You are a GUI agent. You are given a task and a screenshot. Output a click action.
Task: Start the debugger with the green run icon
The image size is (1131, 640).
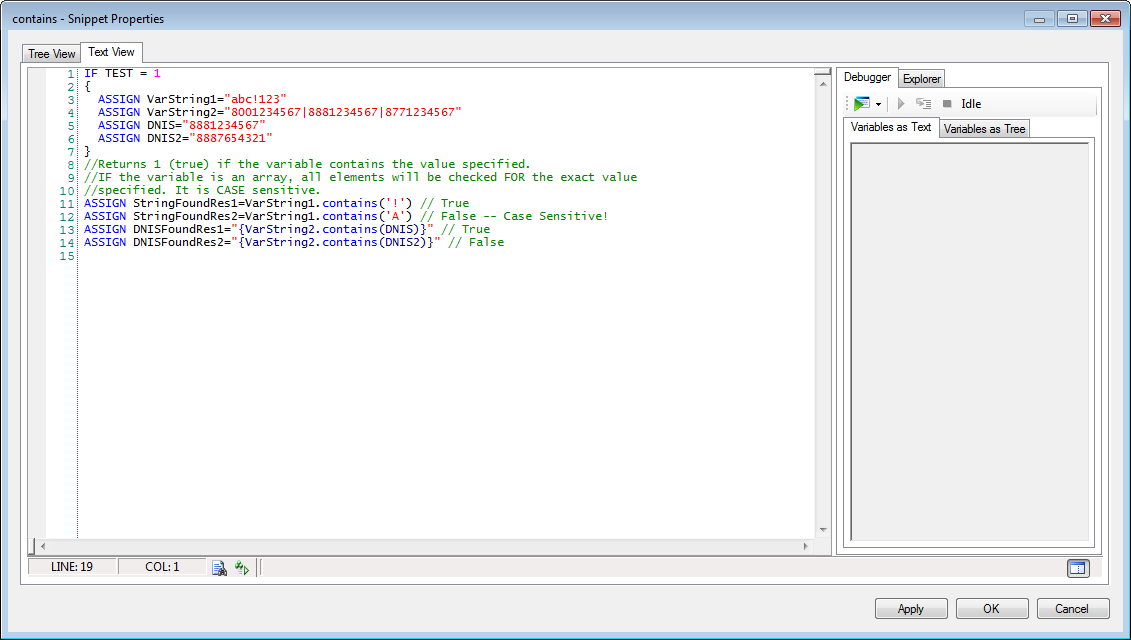[x=861, y=104]
